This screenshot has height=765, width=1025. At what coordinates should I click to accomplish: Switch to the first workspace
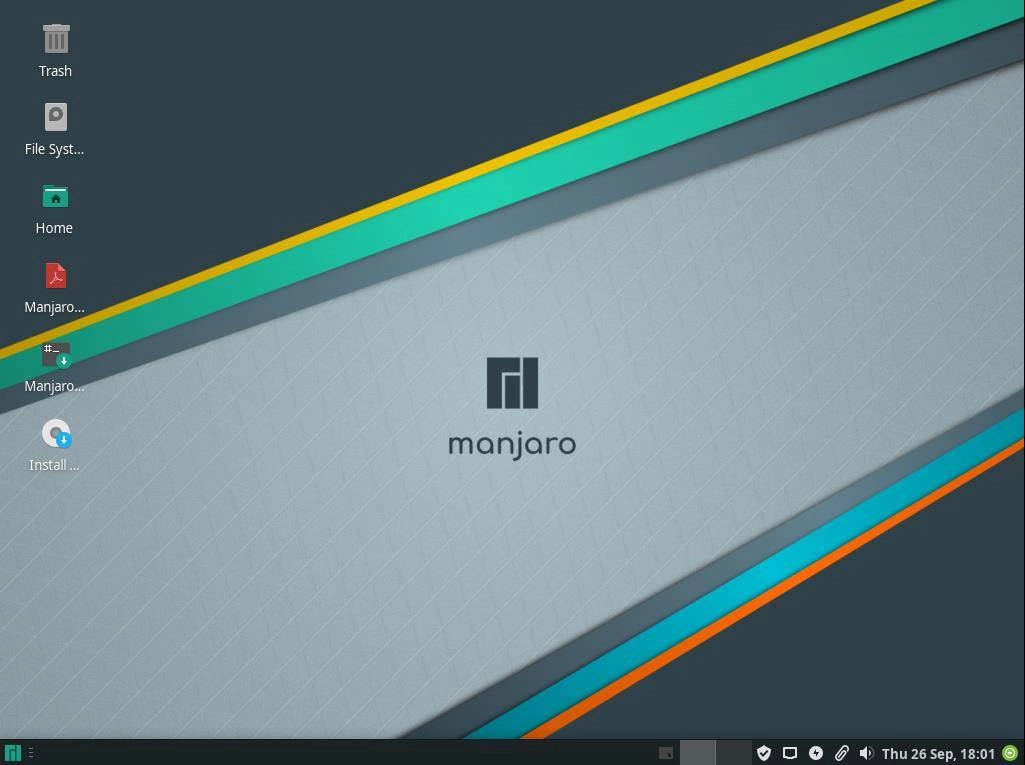point(697,753)
